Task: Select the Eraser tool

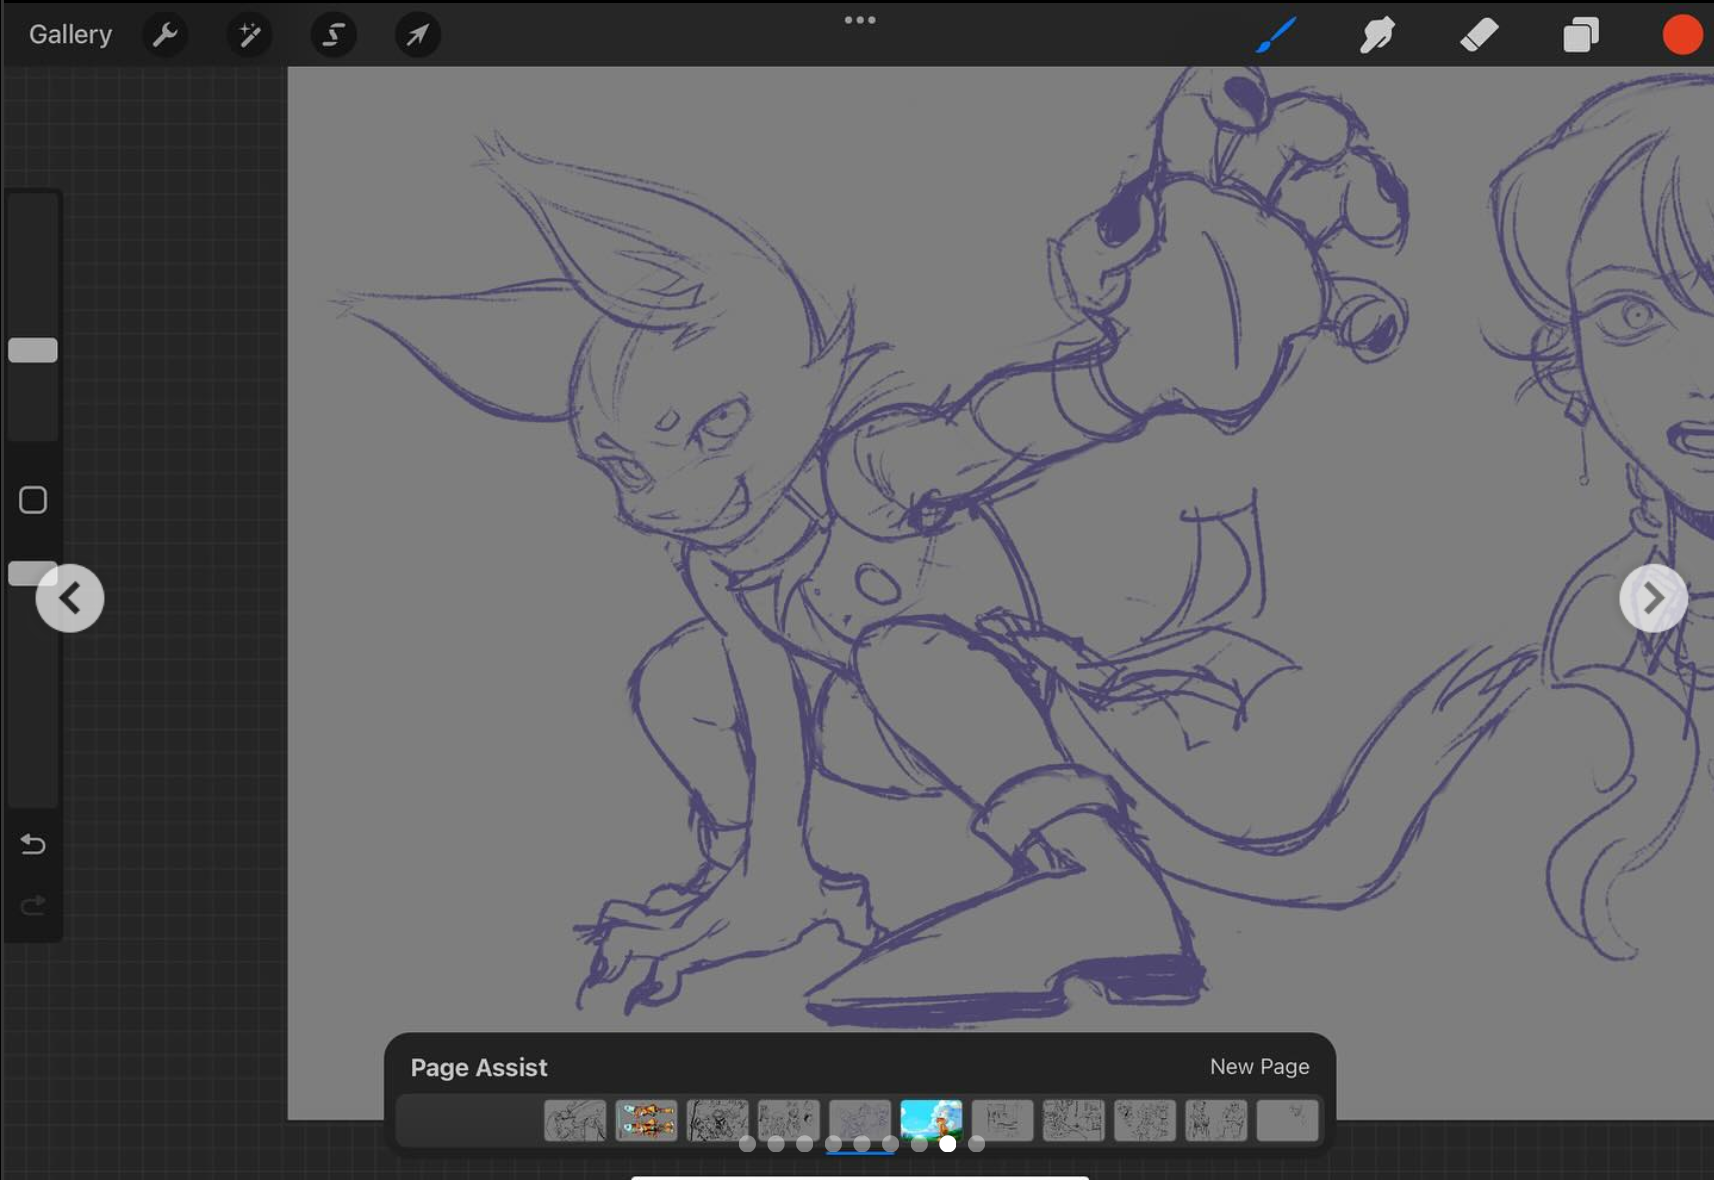Action: pos(1479,35)
